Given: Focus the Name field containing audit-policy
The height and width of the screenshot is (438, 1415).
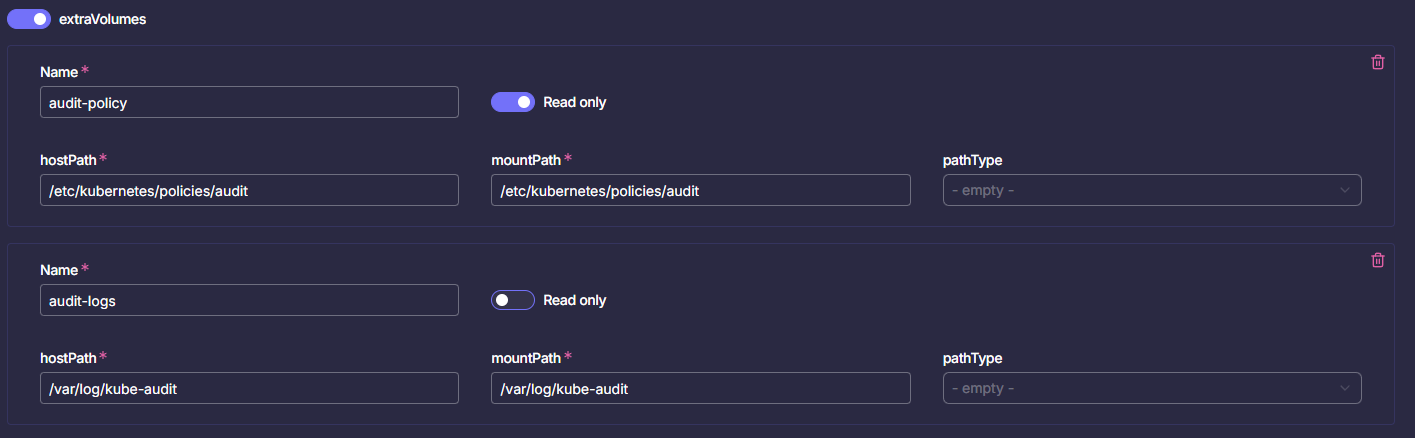Looking at the screenshot, I should click(249, 102).
